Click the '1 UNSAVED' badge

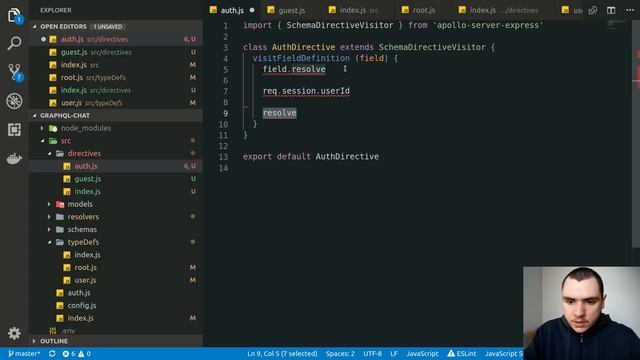[108, 27]
